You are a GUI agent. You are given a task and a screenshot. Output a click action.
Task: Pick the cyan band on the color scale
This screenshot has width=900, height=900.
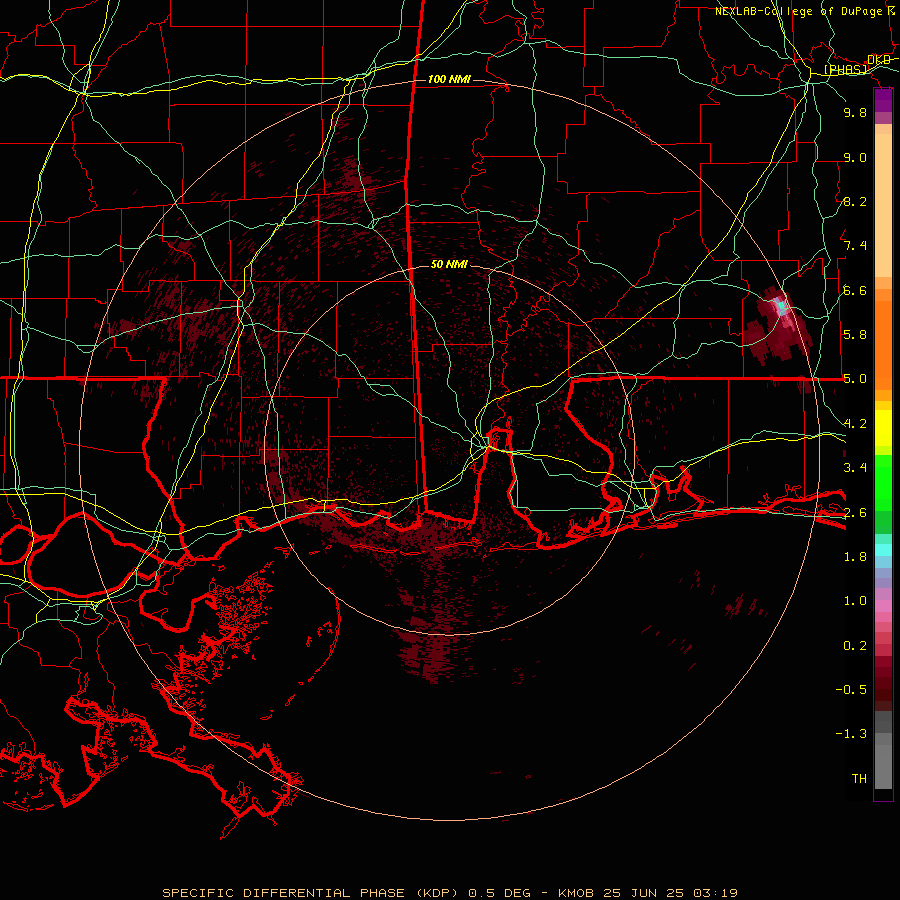(883, 549)
